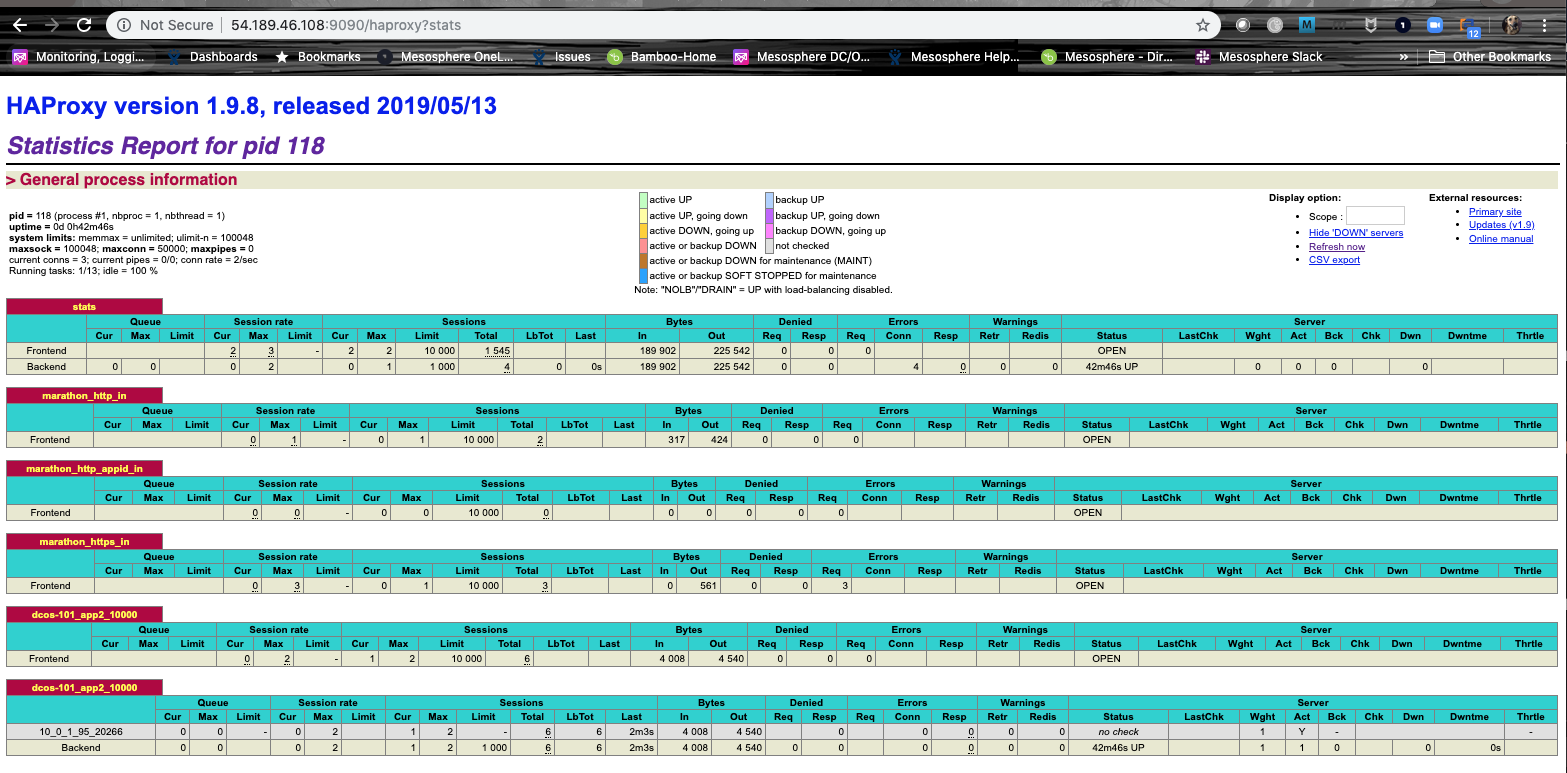Click the marathon_http_appid_in proxy header
The image size is (1567, 773).
coord(84,469)
